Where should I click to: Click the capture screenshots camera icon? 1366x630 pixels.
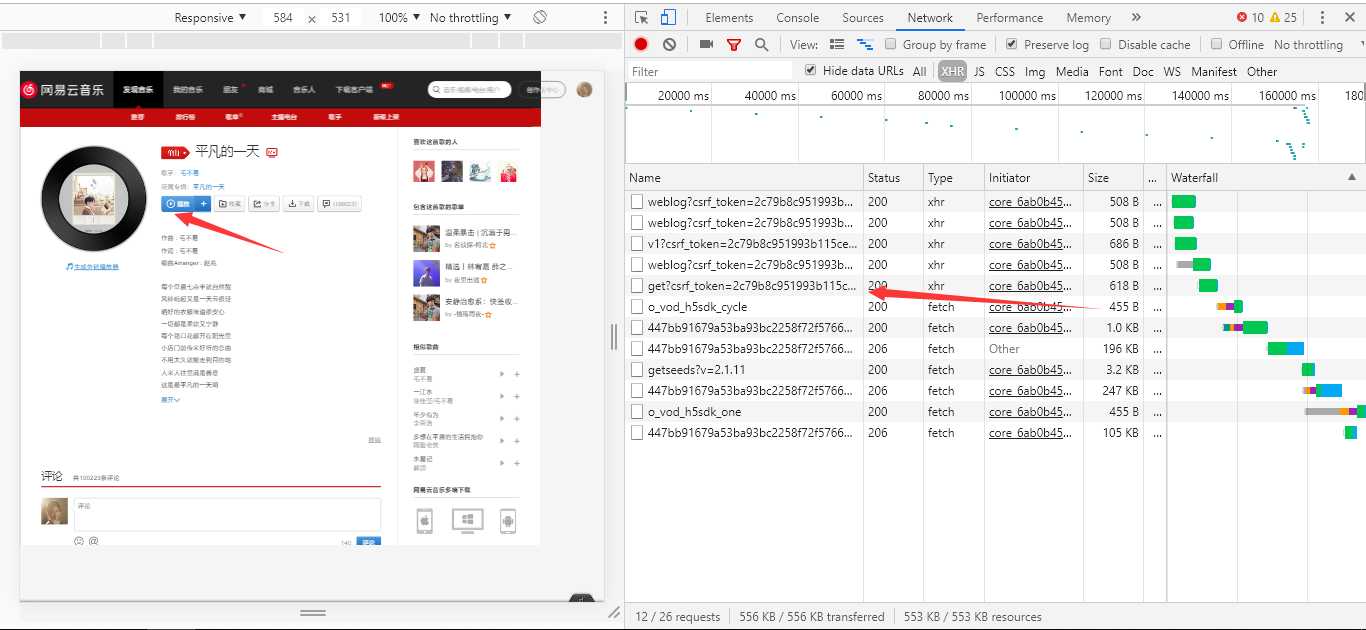click(x=706, y=44)
